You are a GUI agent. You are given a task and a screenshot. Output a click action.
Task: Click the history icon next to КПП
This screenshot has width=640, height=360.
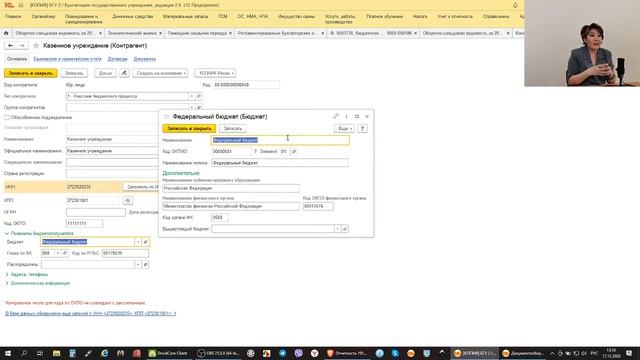point(128,200)
